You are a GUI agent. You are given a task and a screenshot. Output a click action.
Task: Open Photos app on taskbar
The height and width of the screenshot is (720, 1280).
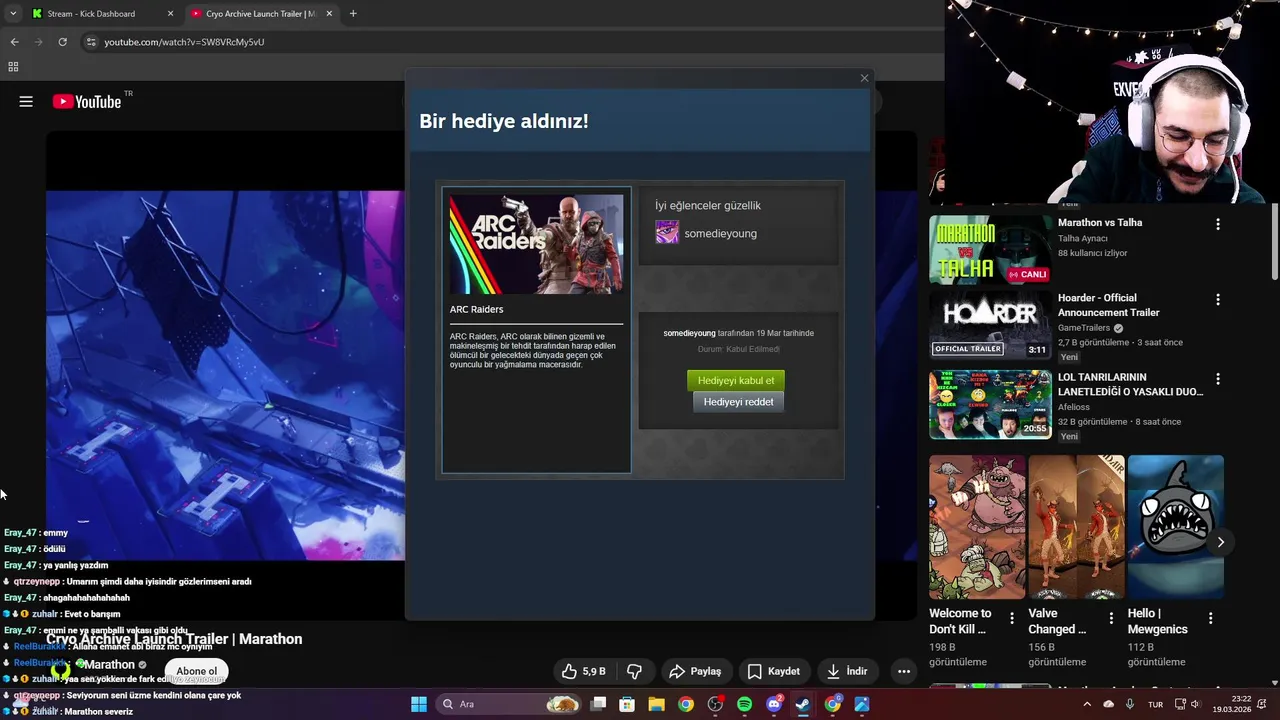point(862,704)
